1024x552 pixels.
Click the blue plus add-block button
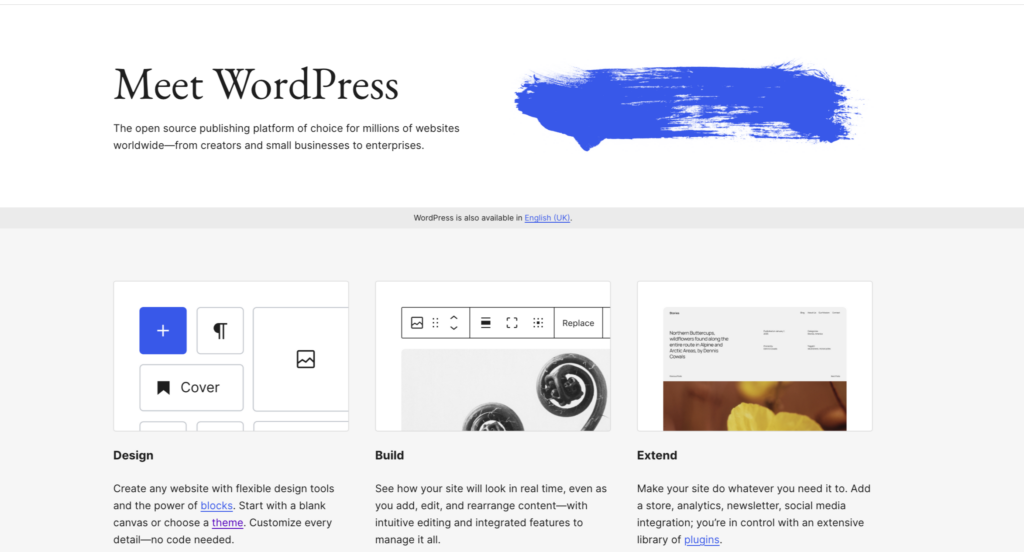pyautogui.click(x=163, y=330)
